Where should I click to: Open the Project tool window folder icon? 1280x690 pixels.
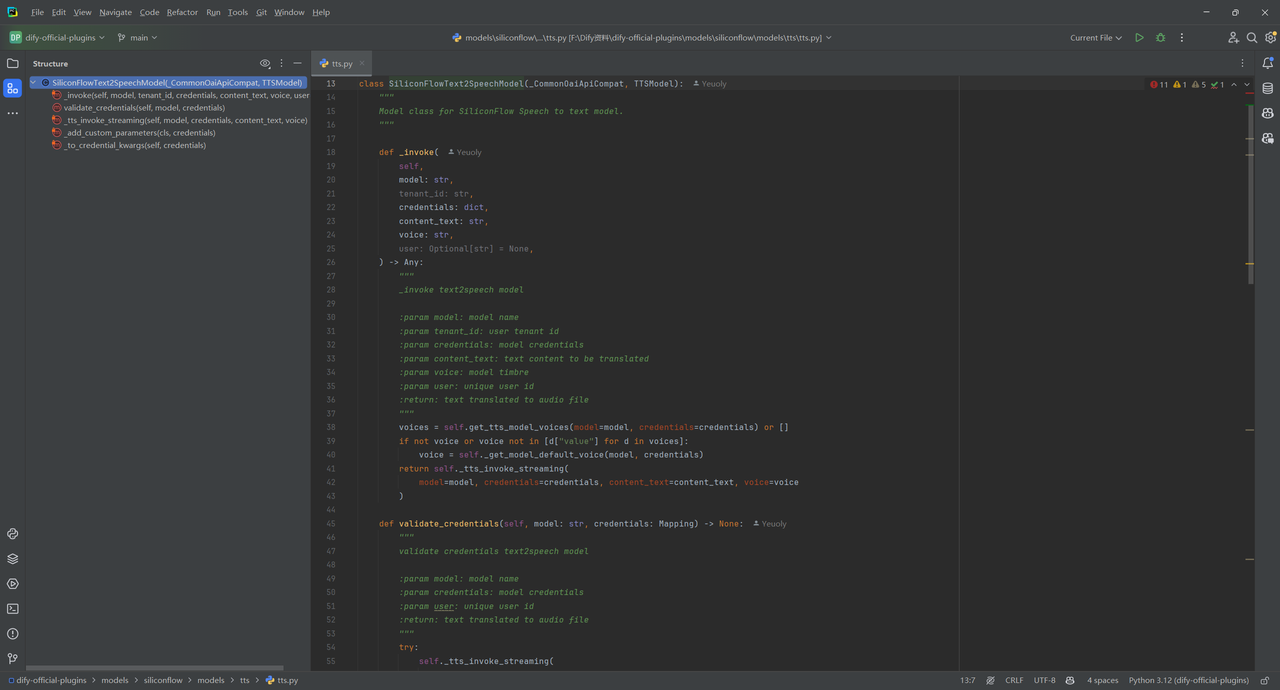point(13,63)
